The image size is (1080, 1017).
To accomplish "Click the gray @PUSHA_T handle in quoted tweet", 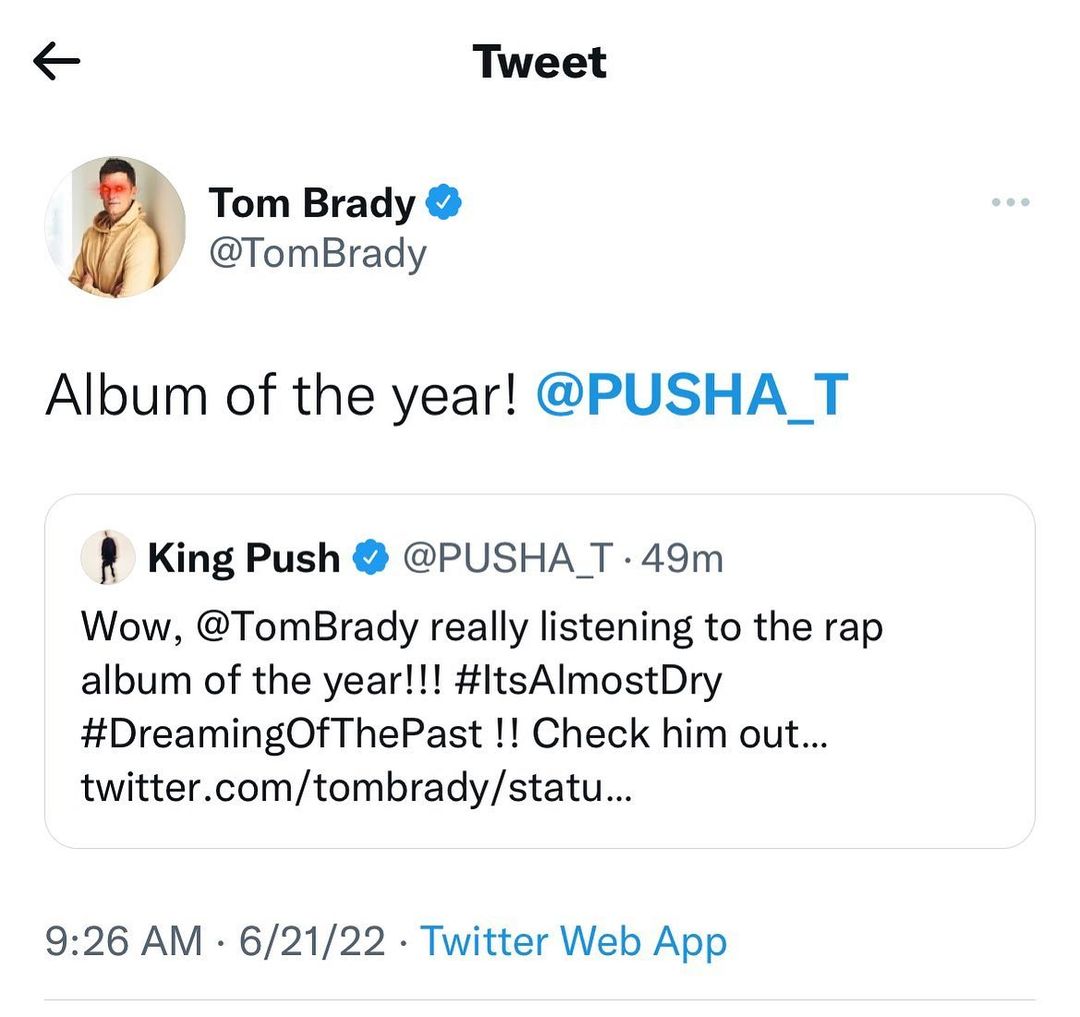I will 507,559.
